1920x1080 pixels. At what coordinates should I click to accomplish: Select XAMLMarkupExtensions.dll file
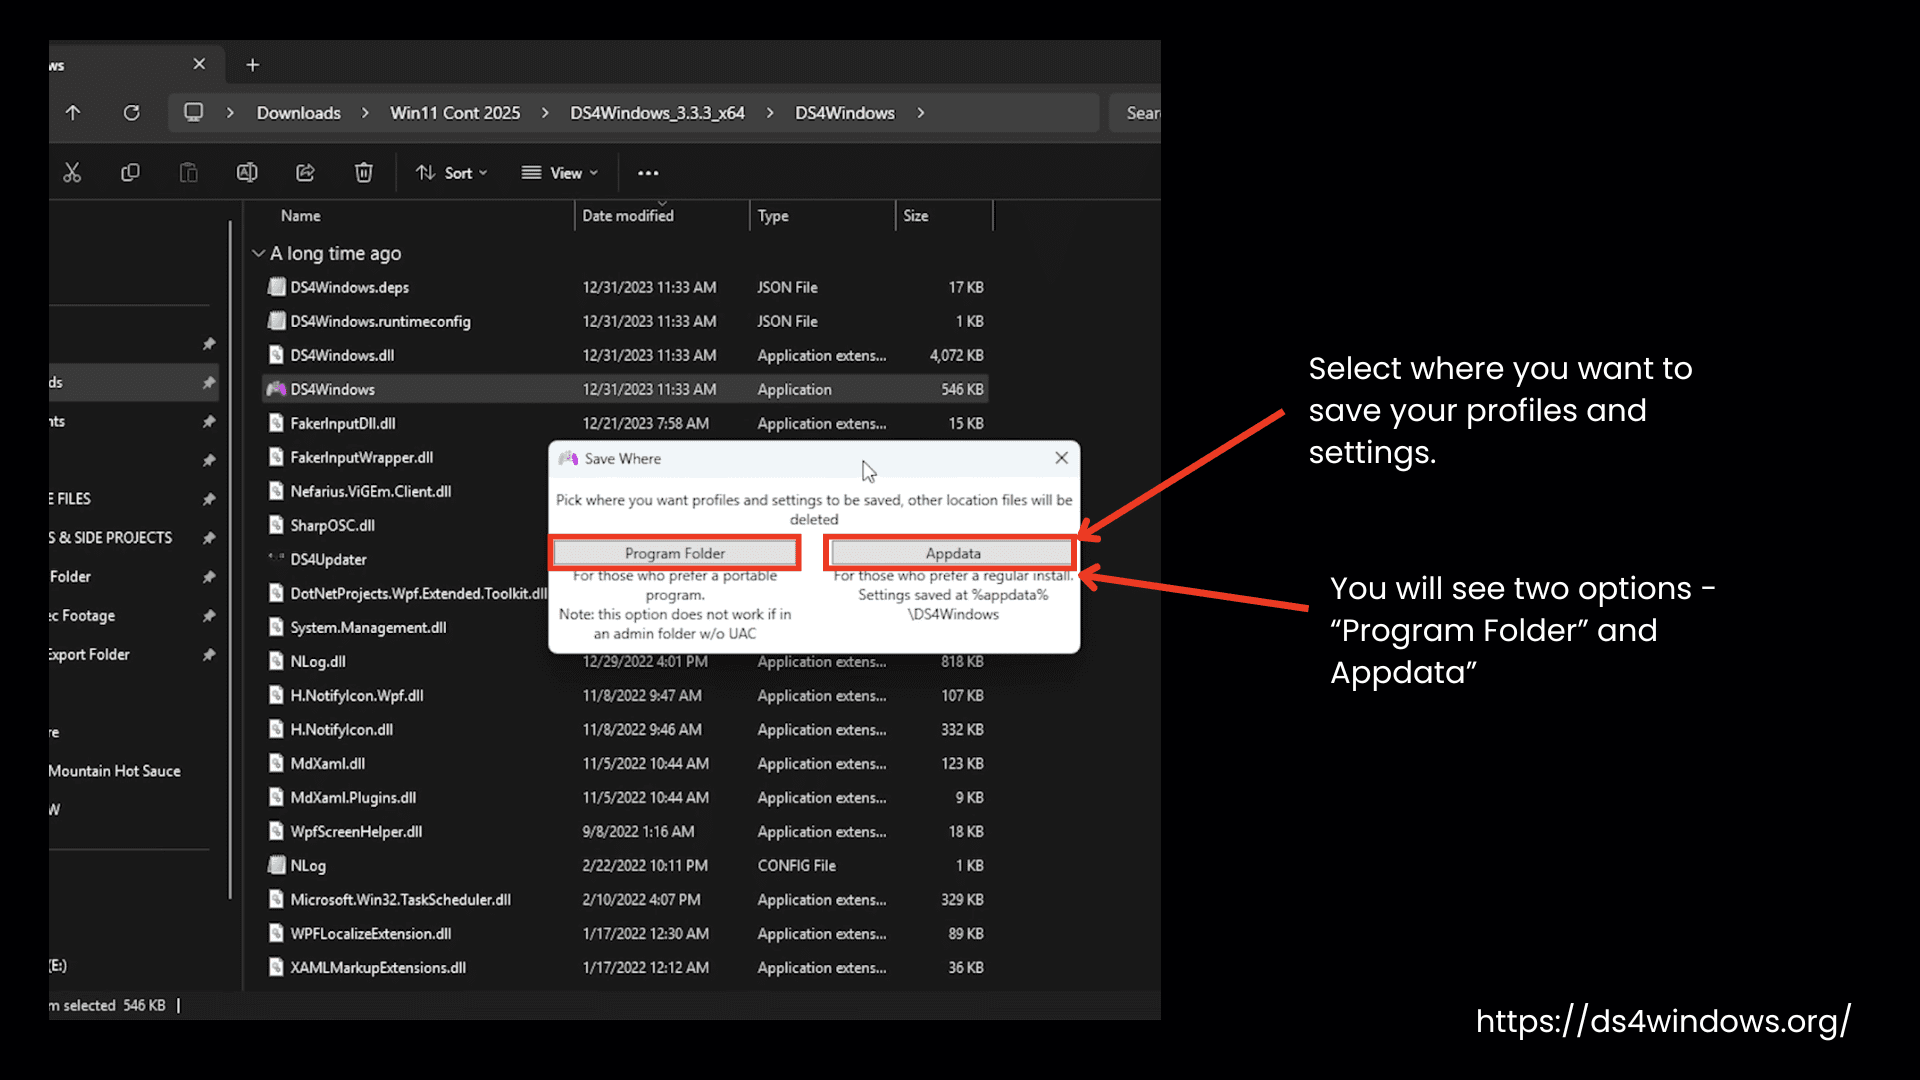point(378,967)
